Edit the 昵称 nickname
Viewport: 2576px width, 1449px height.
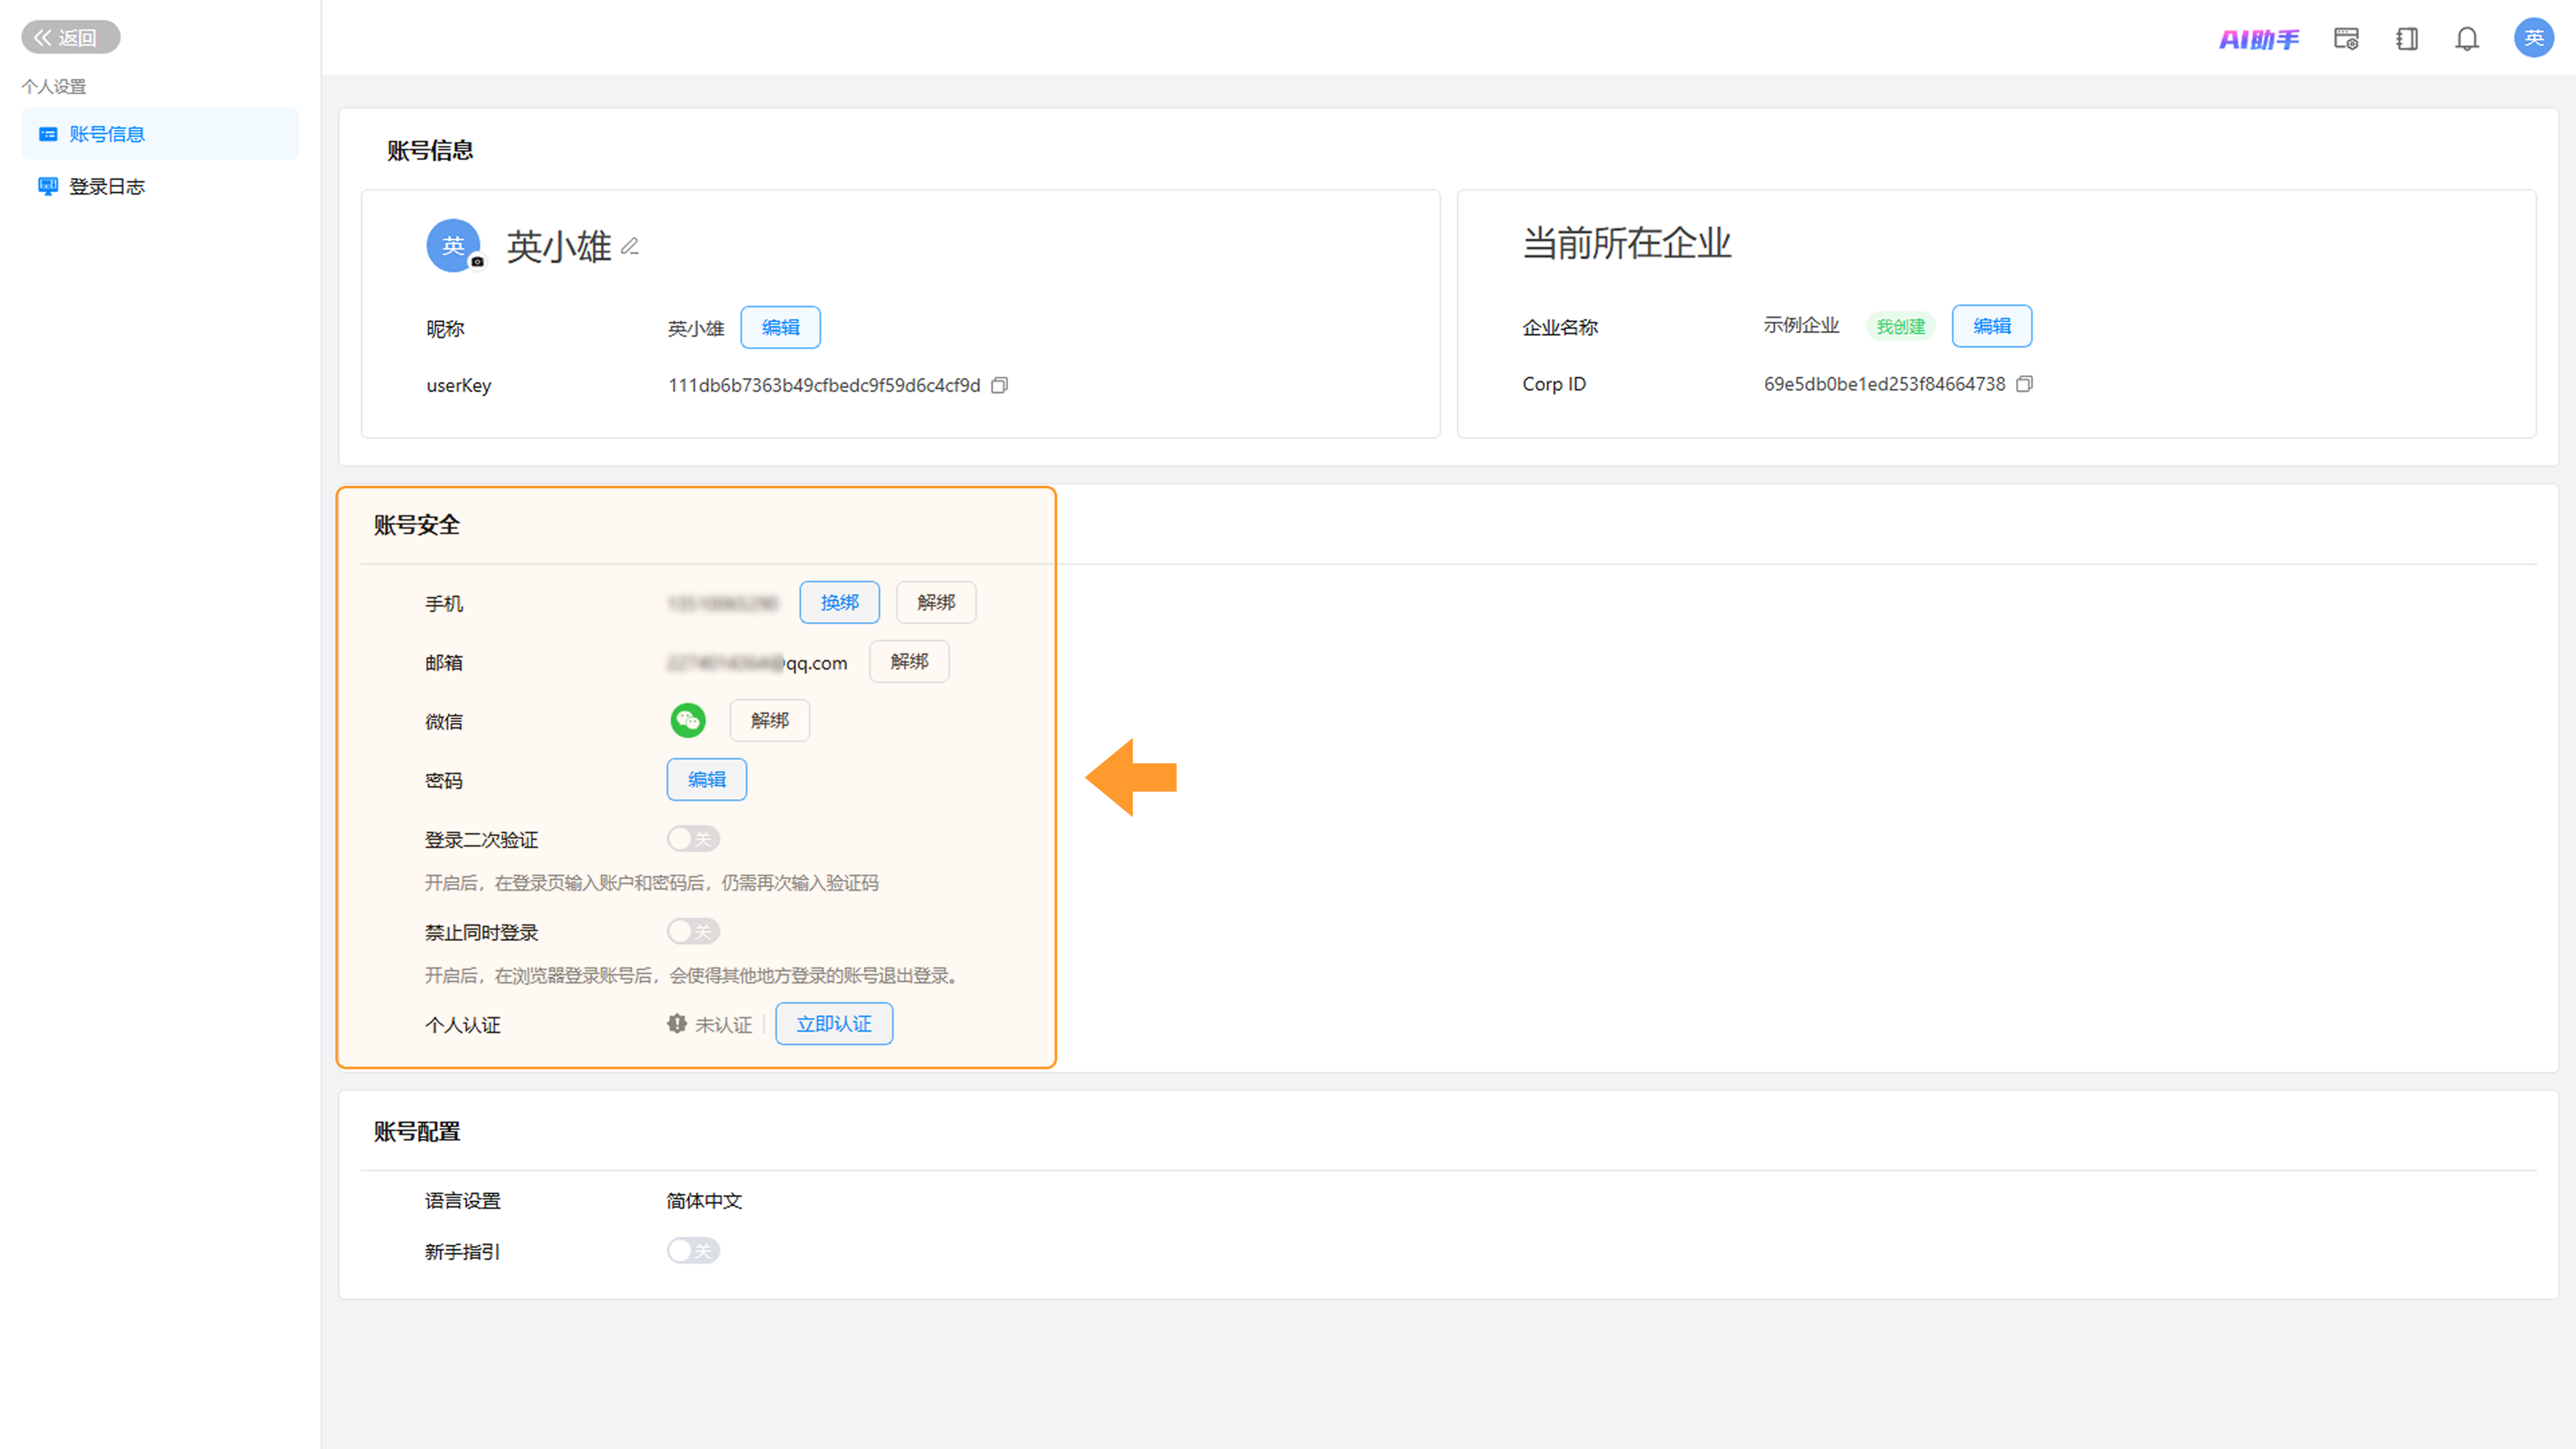[x=780, y=327]
